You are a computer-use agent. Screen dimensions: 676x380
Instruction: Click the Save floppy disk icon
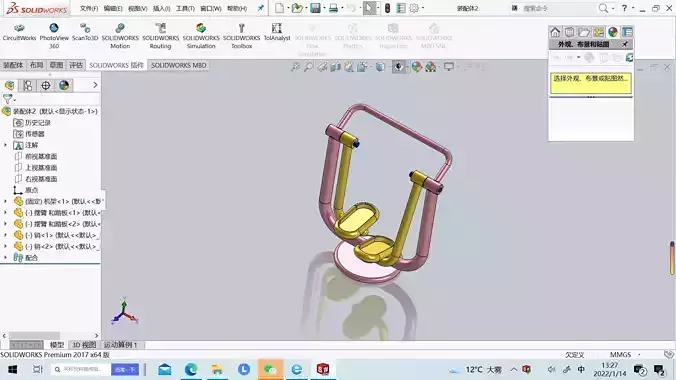coord(315,8)
